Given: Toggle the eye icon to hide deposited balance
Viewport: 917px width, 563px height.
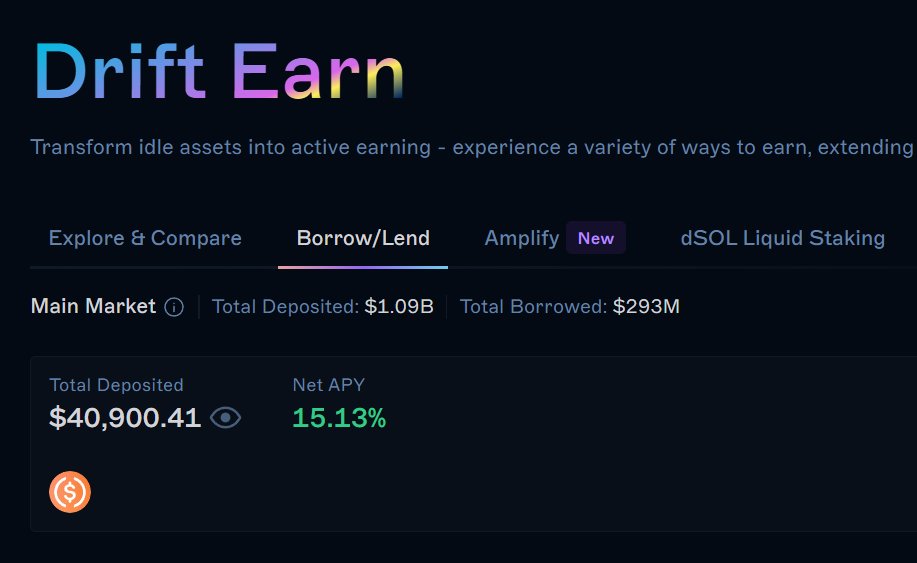Looking at the screenshot, I should [x=225, y=418].
